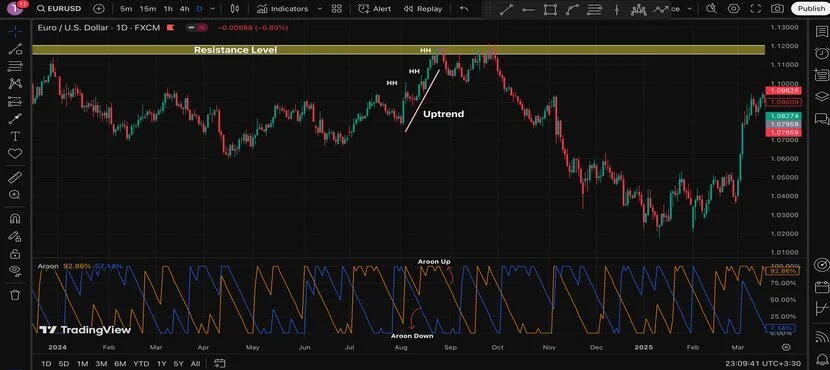
Task: Select the 5m timeframe
Action: pos(126,8)
